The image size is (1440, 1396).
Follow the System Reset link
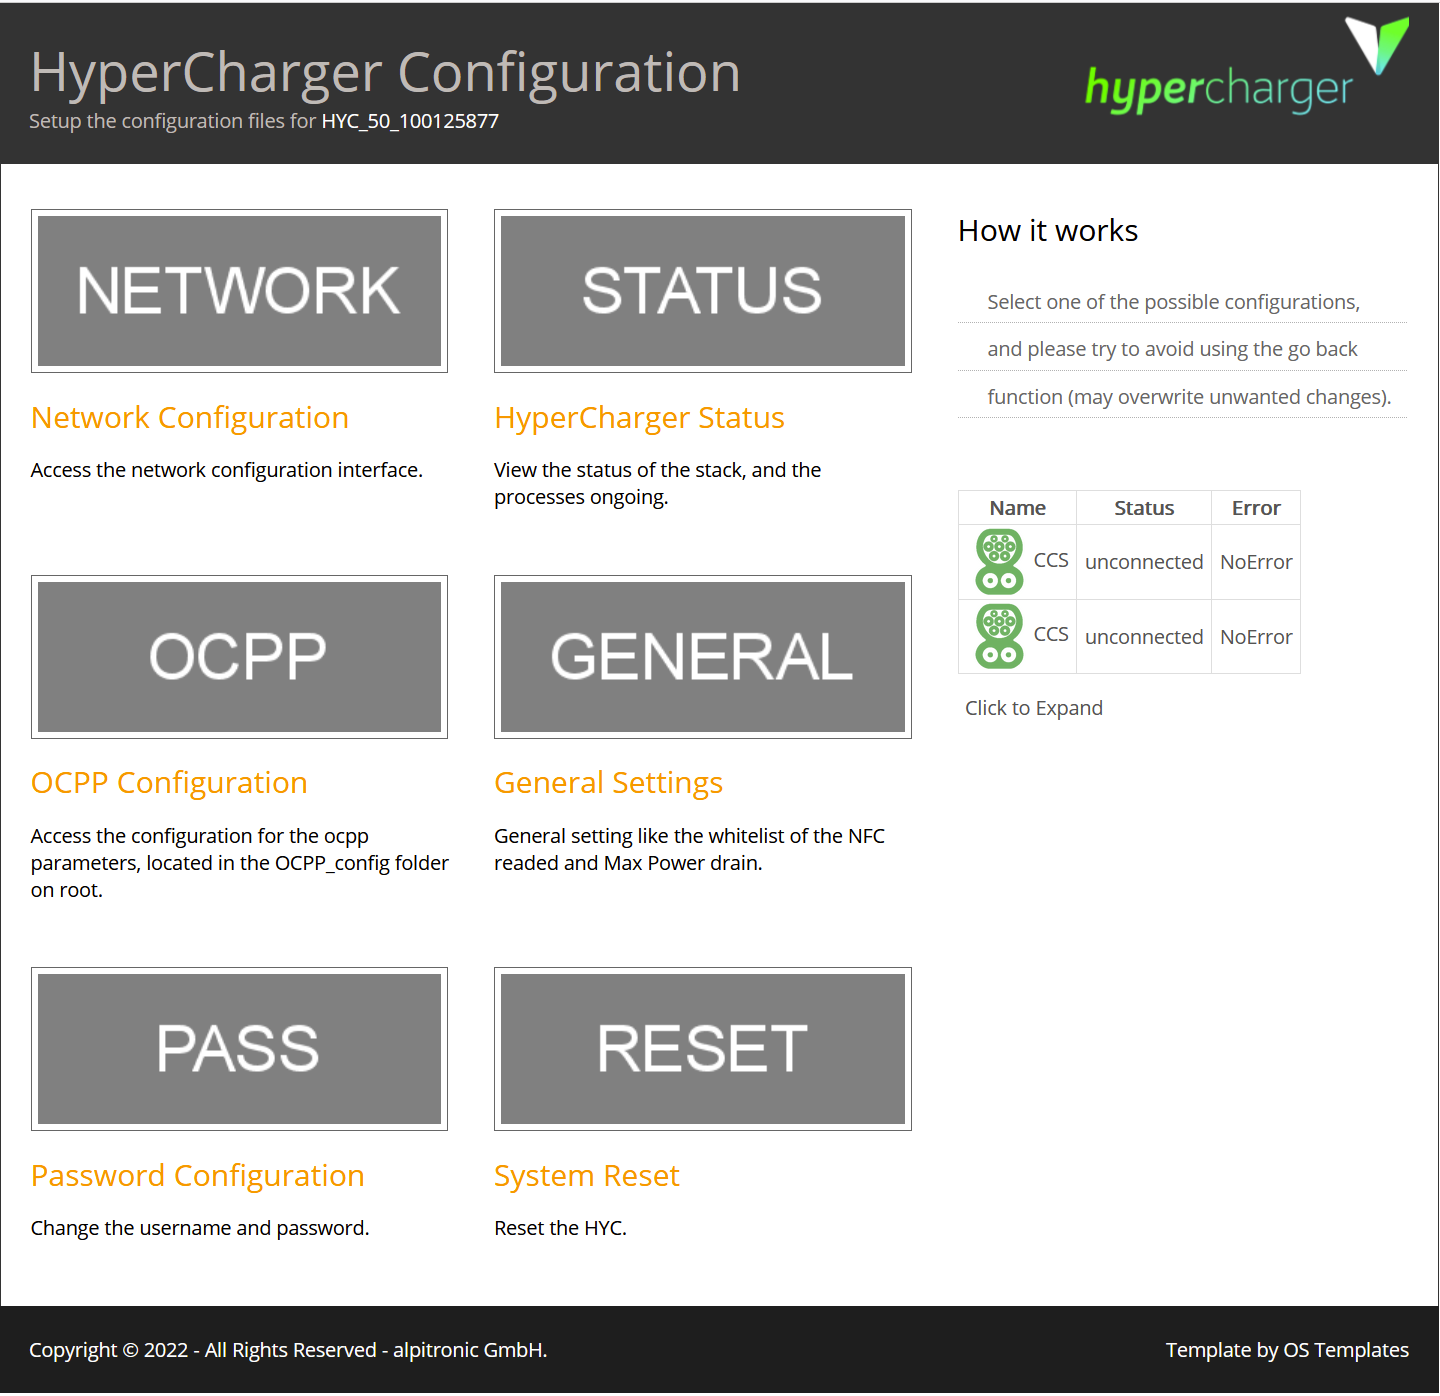pos(586,1176)
